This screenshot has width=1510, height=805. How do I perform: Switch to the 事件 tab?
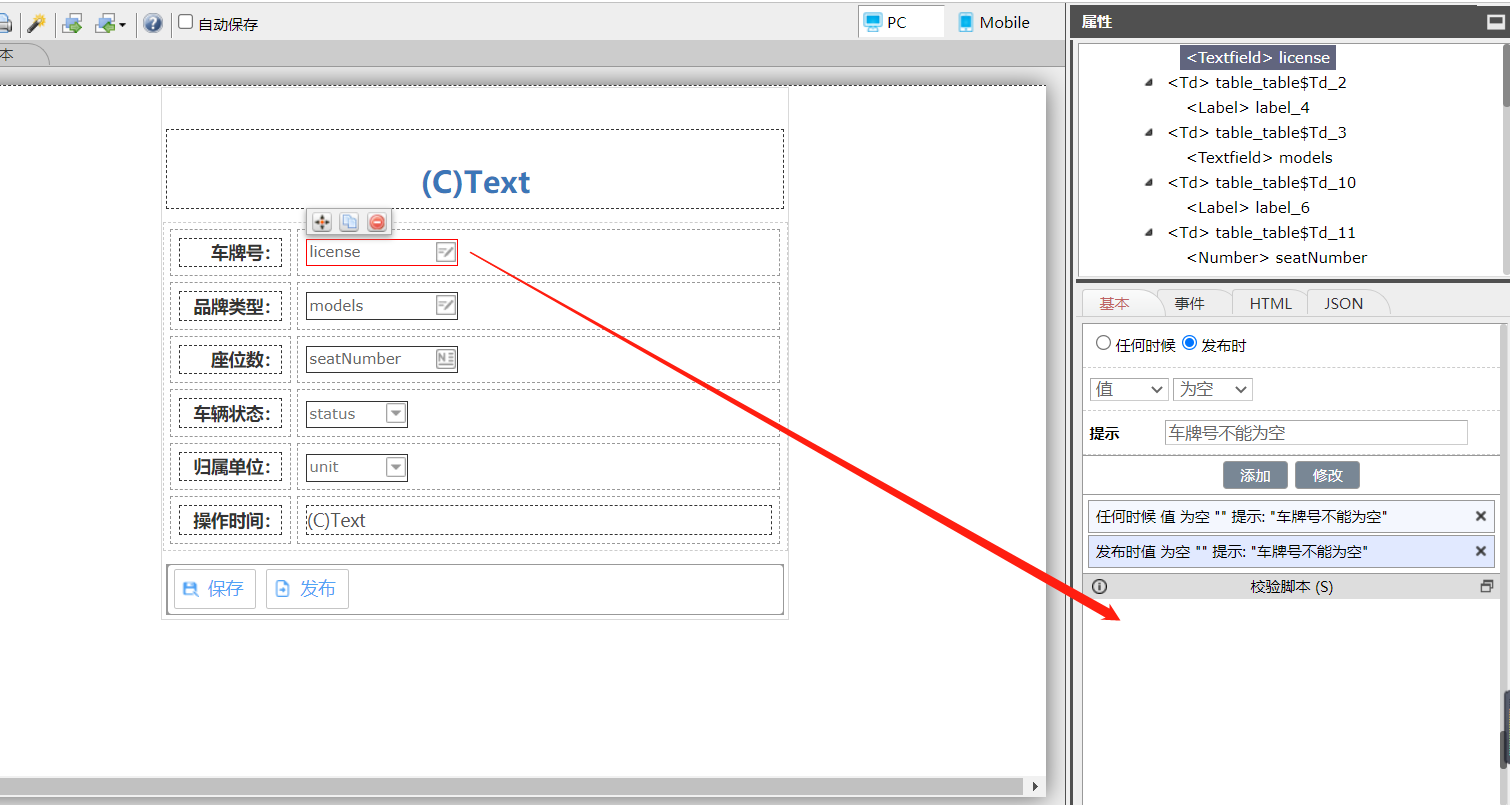click(1190, 303)
